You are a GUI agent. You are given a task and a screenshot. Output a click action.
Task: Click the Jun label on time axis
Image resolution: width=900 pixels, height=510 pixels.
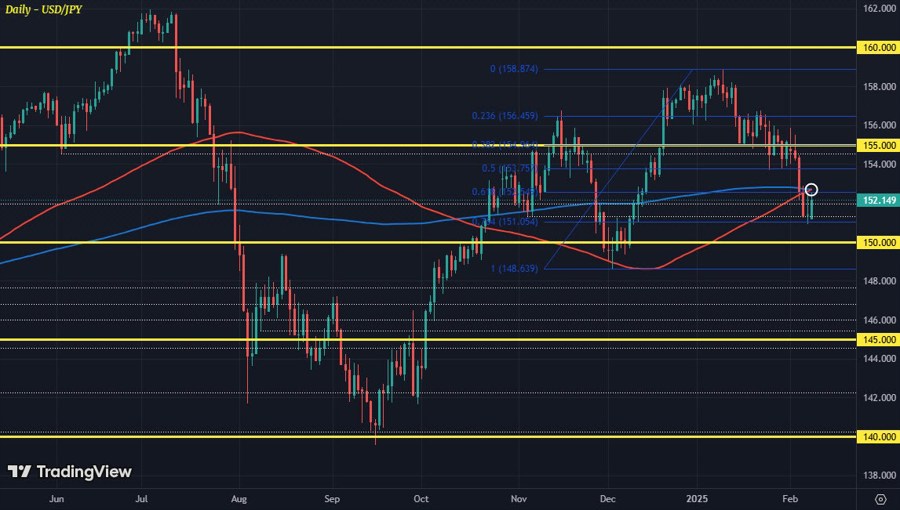[56, 499]
